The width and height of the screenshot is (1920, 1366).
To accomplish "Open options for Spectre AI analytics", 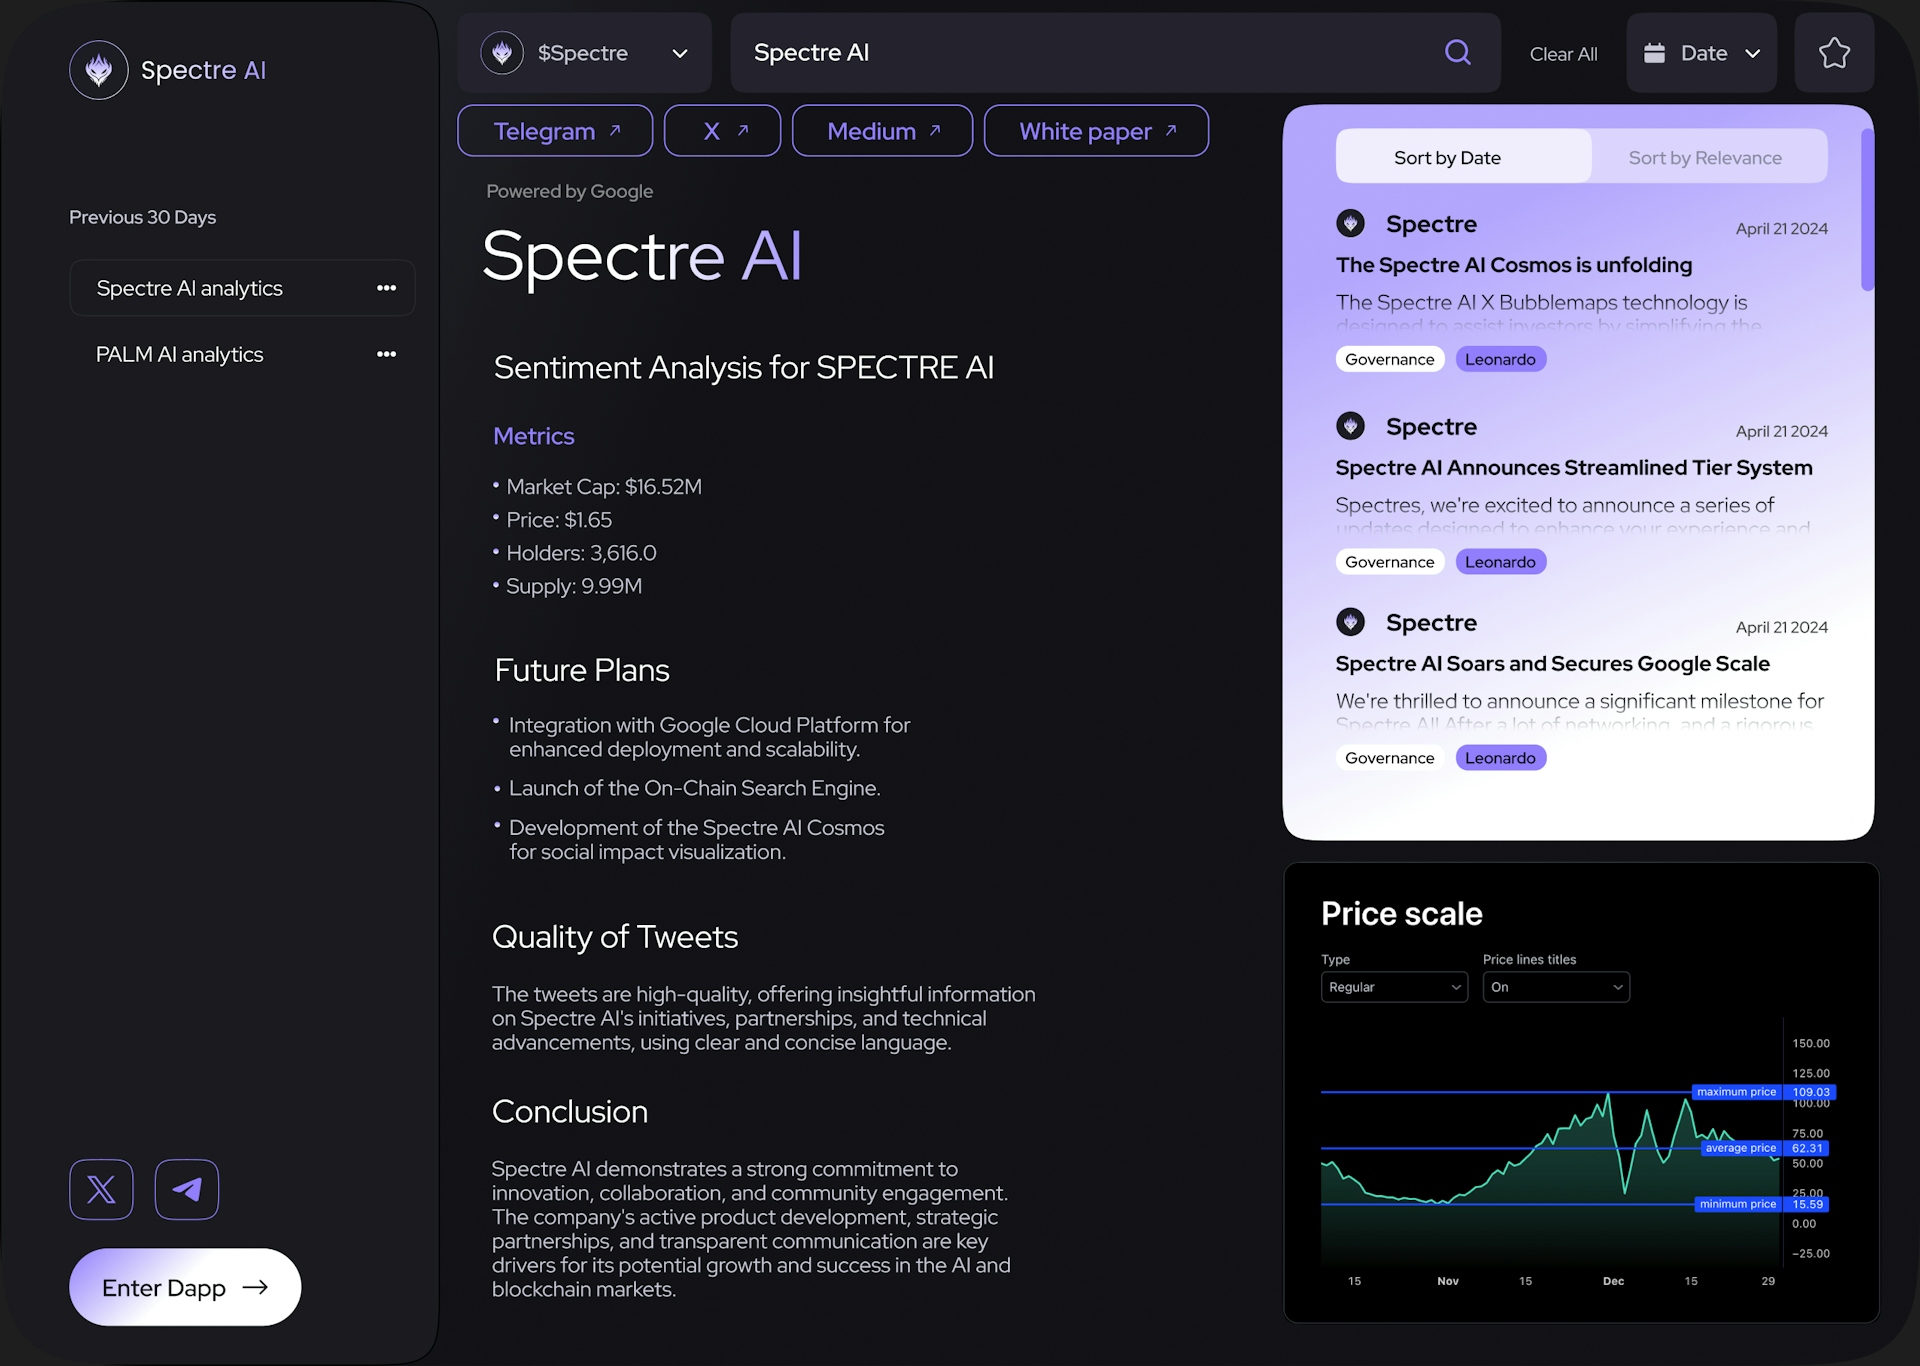I will tap(386, 288).
